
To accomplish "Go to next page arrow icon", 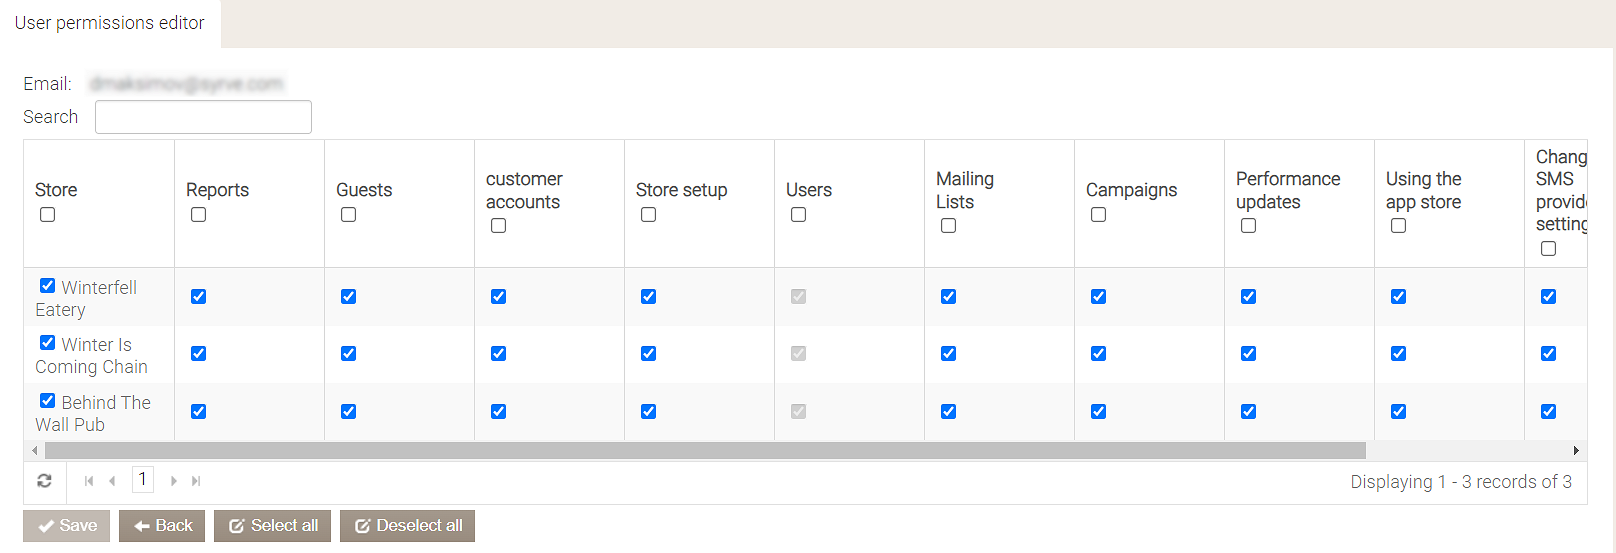I will [x=174, y=481].
